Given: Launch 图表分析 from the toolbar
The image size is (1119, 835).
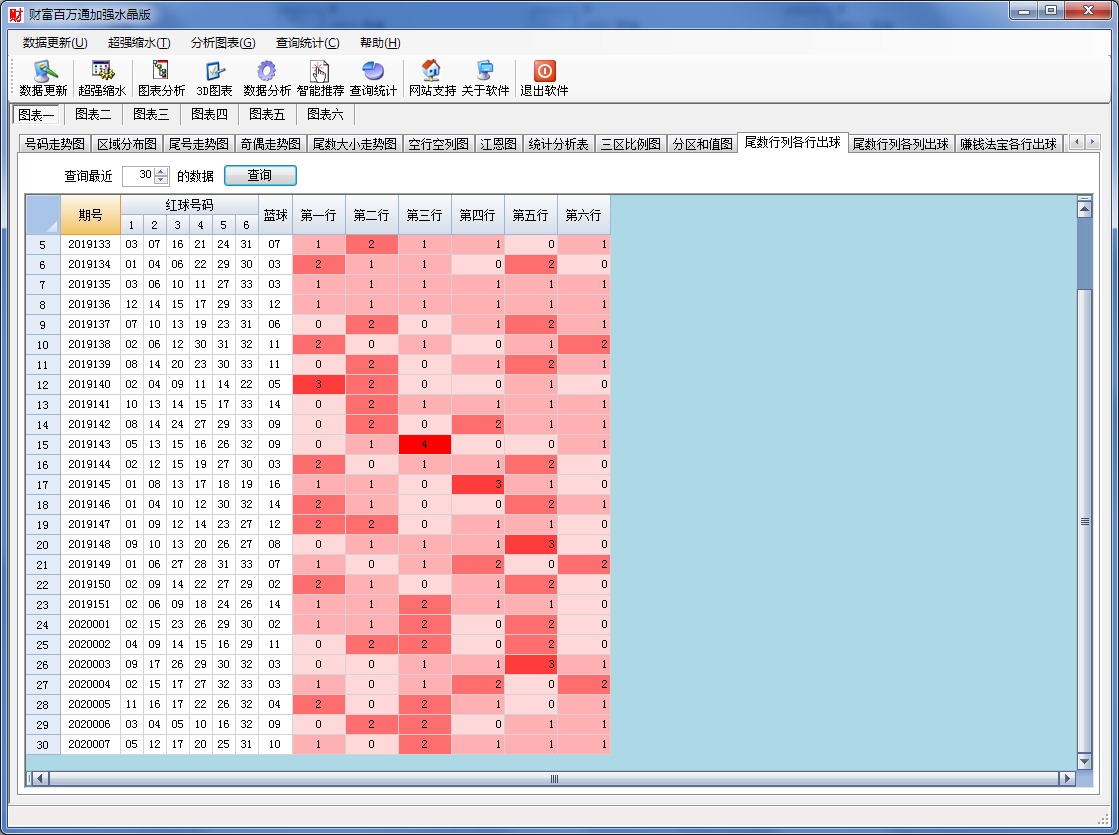Looking at the screenshot, I should click(161, 71).
